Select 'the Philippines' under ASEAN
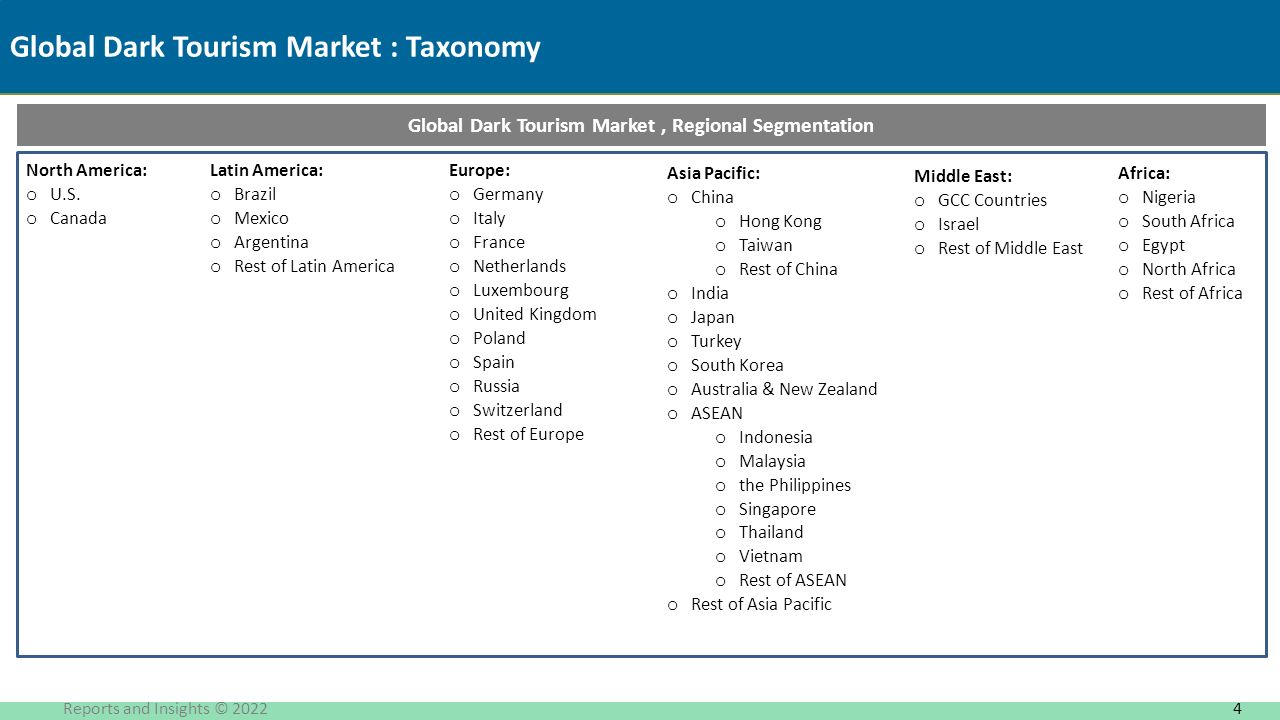The width and height of the screenshot is (1280, 720). (x=795, y=485)
